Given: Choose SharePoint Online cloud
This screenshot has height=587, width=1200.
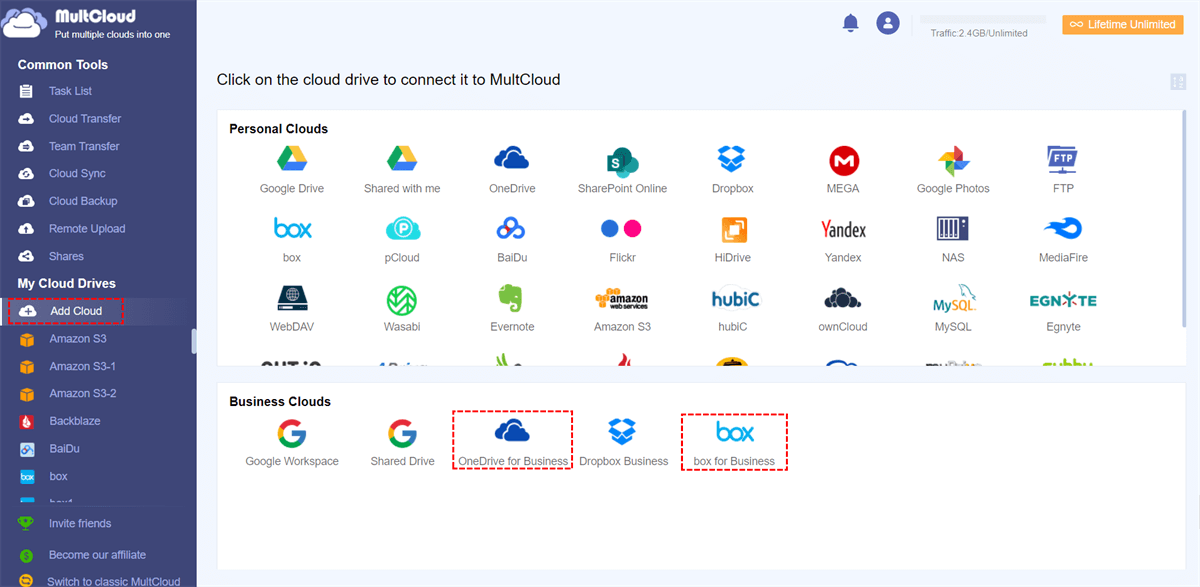Looking at the screenshot, I should 622,169.
